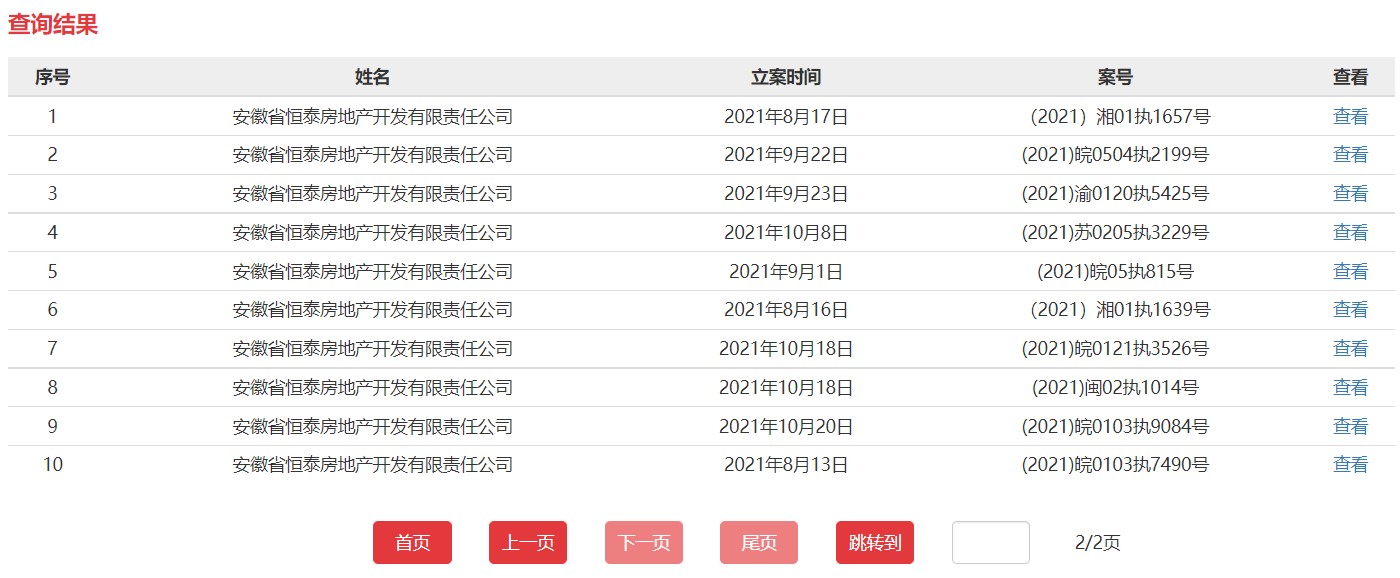Focus the page number input field

pyautogui.click(x=990, y=543)
